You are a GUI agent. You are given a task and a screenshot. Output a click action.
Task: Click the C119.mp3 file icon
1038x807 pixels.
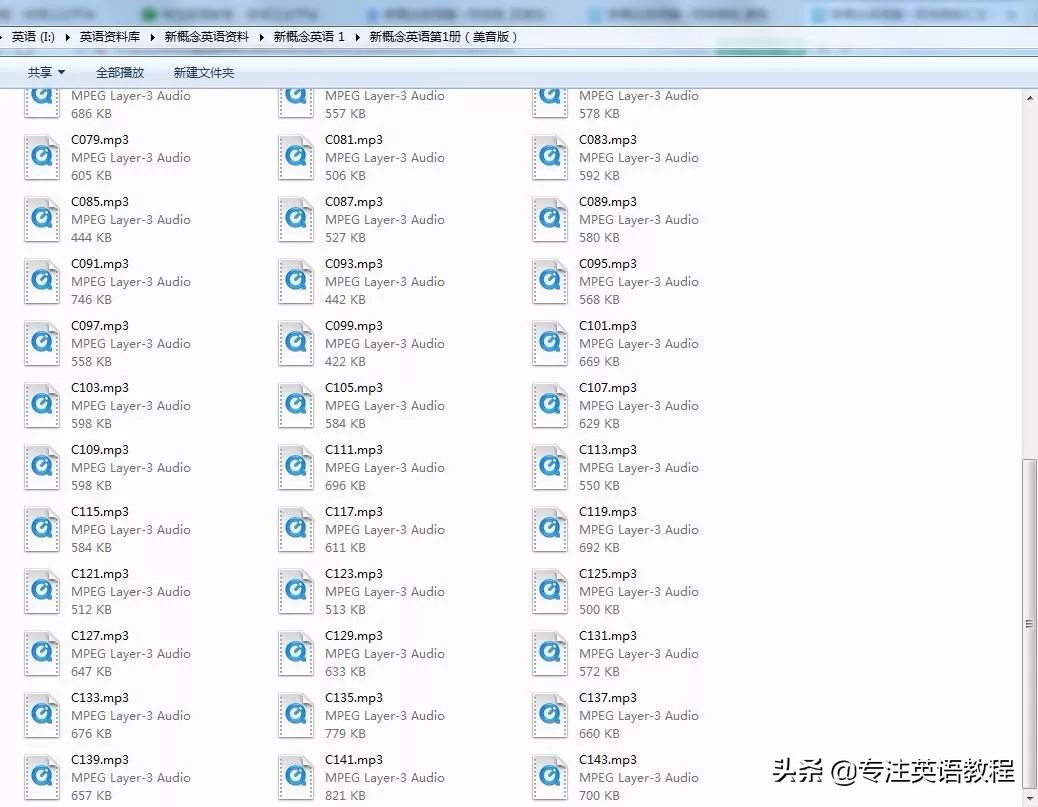[549, 530]
